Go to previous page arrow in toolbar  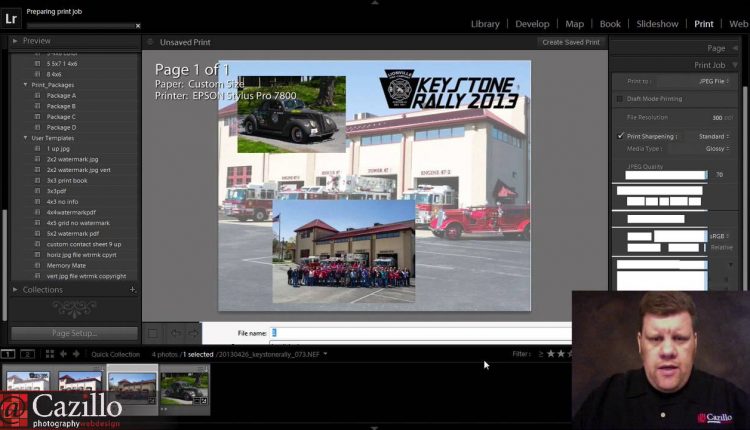[x=176, y=333]
